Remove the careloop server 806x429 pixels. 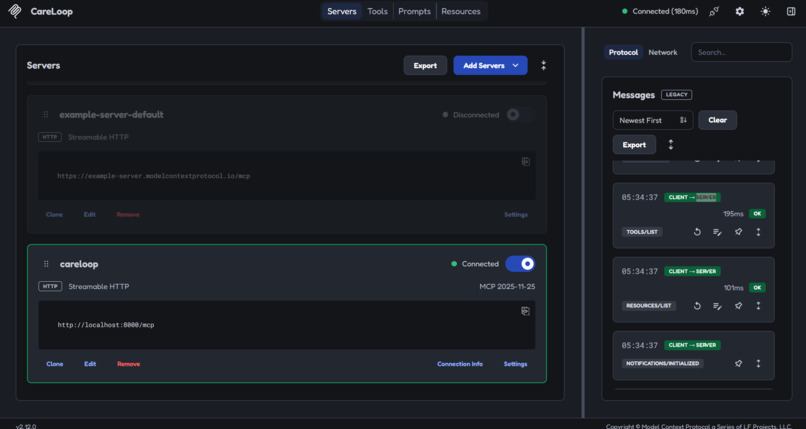coord(129,364)
